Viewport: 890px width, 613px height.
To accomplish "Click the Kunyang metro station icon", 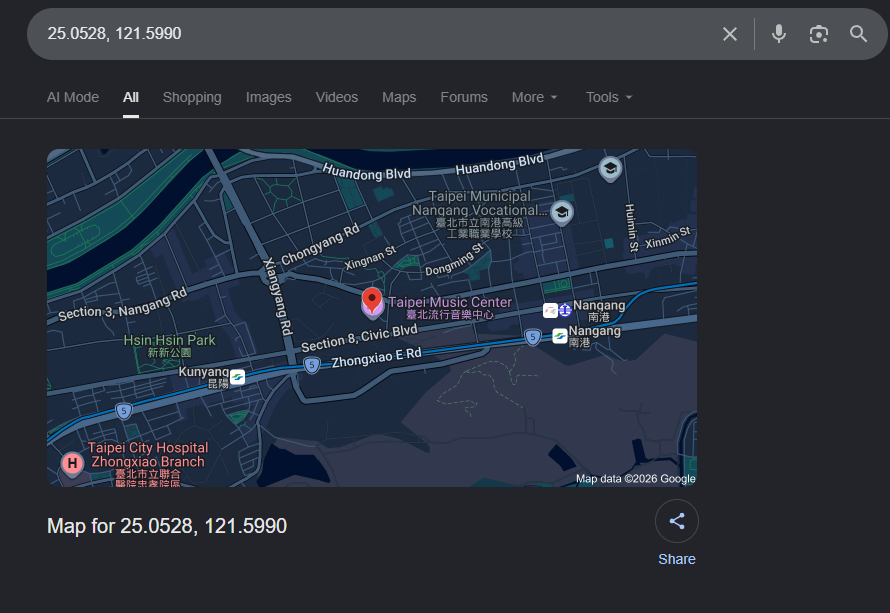I will (x=237, y=377).
